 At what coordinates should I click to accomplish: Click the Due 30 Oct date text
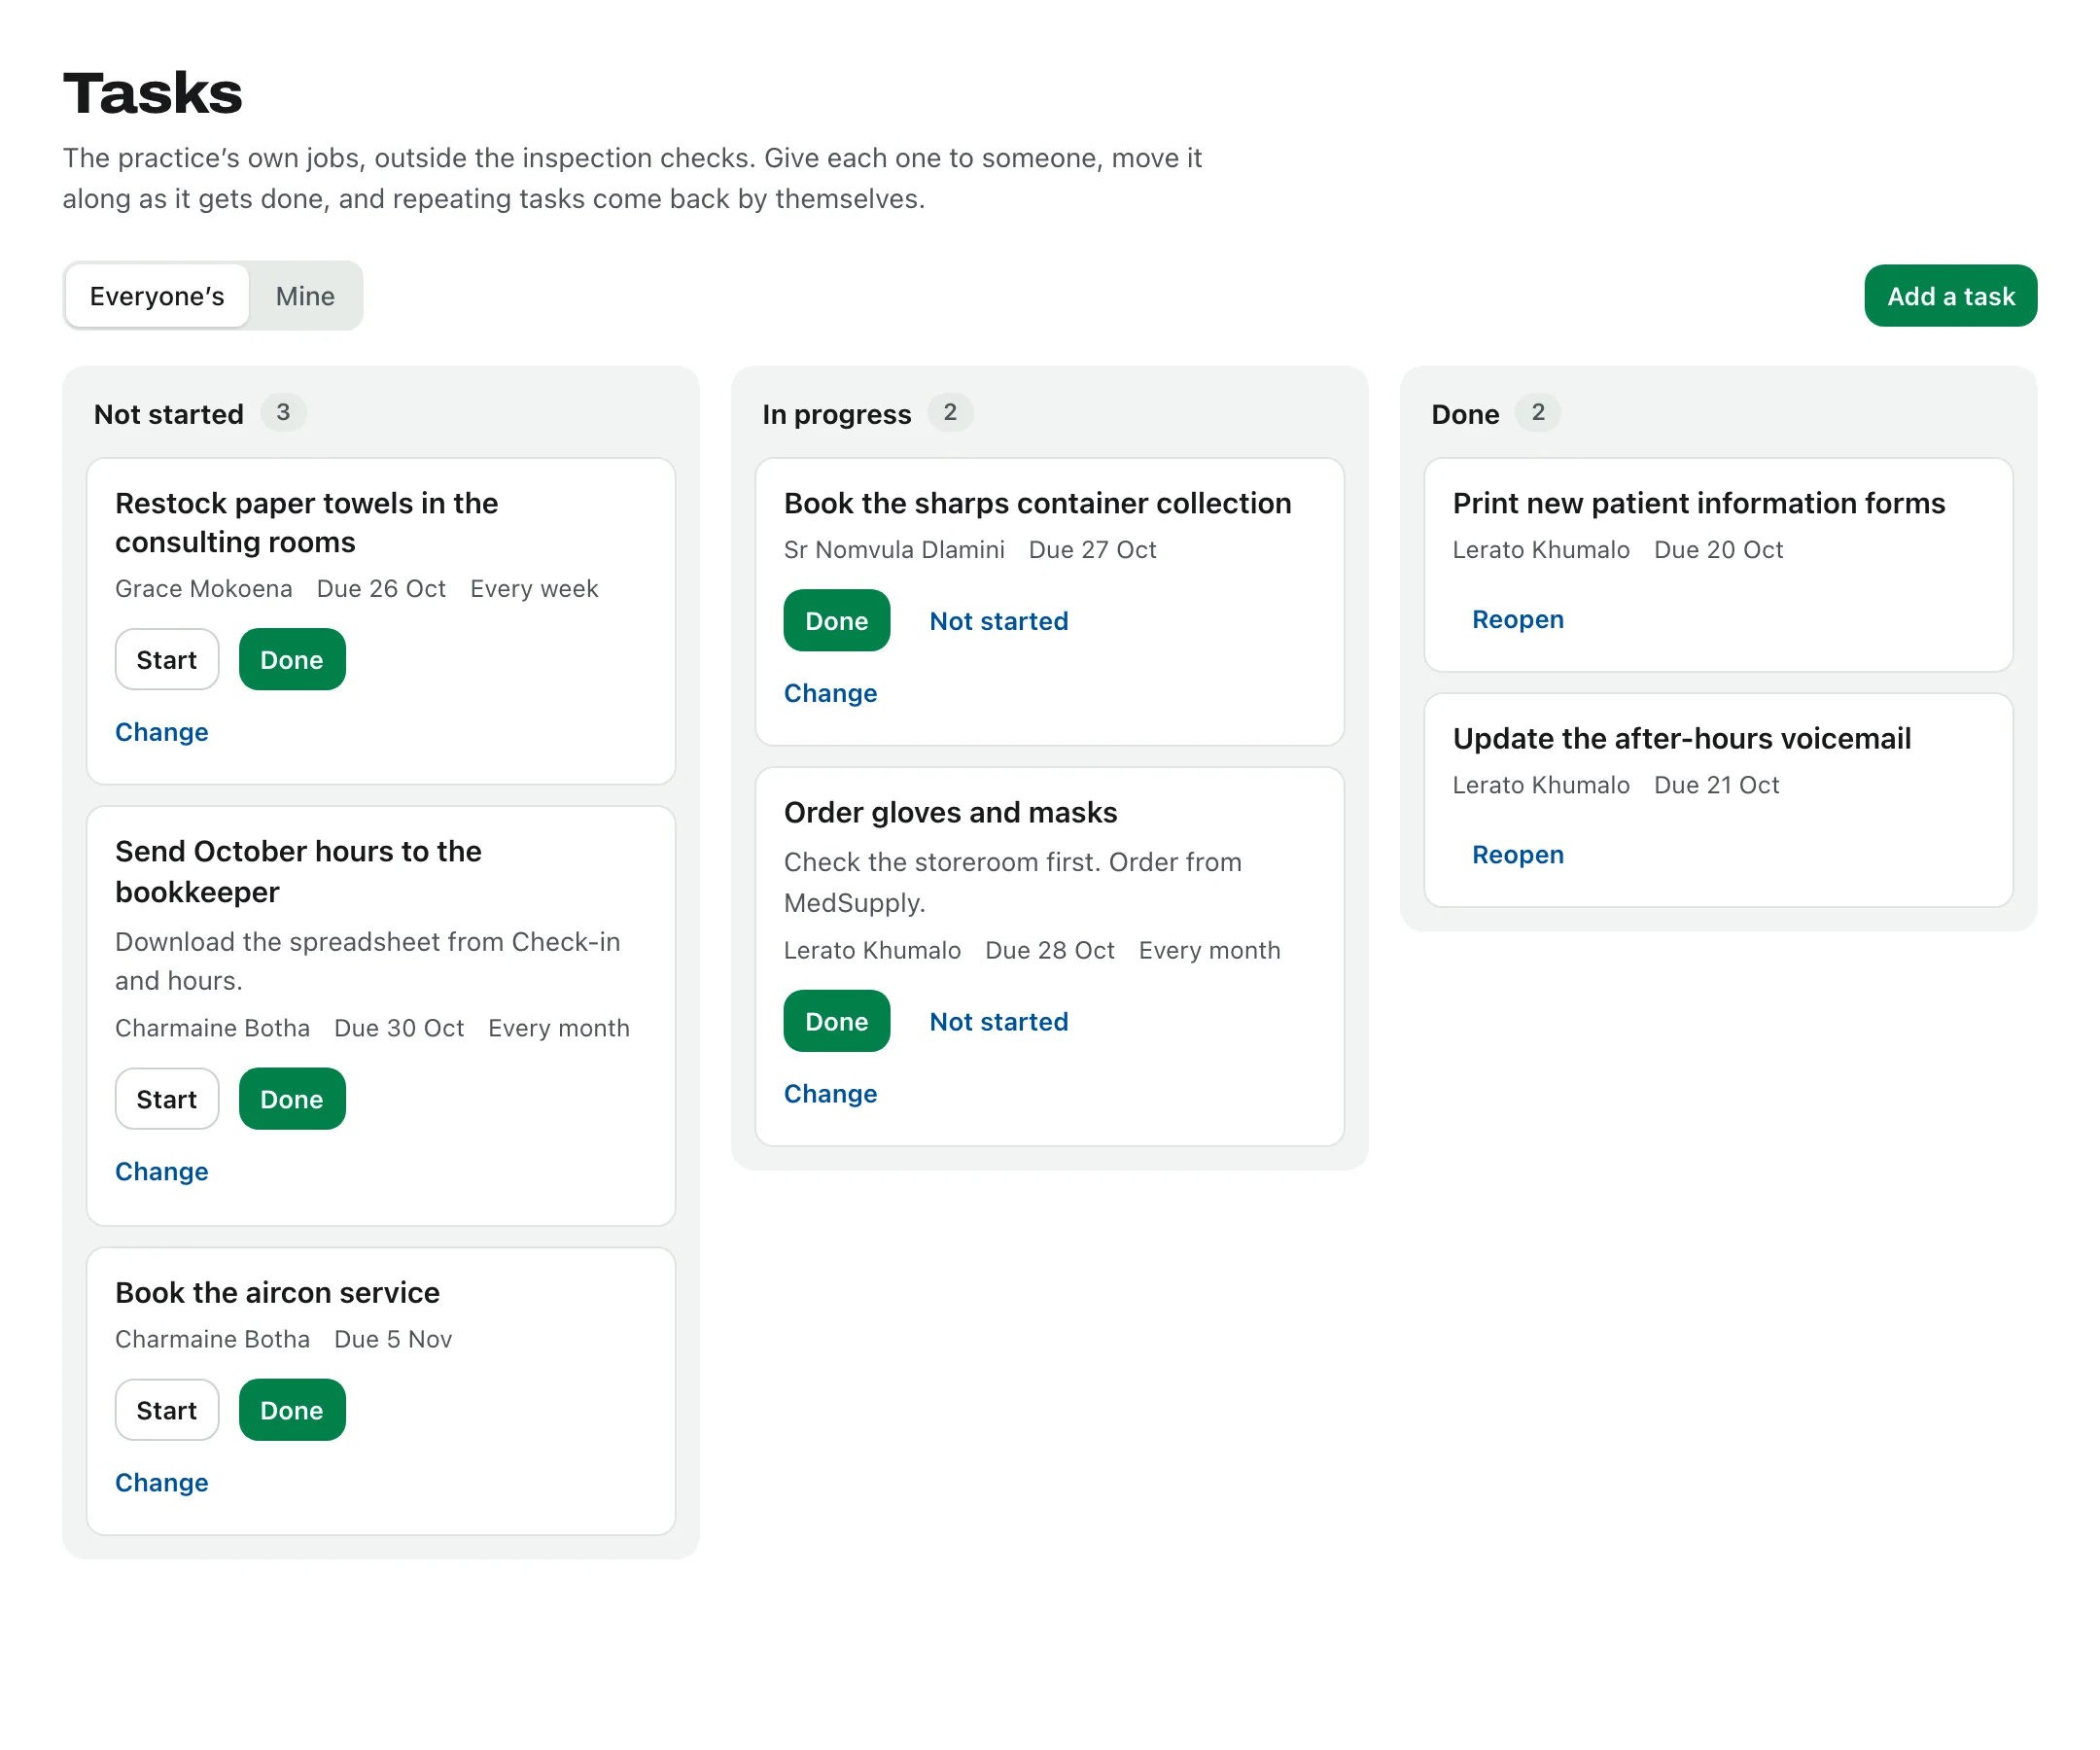pos(399,1028)
